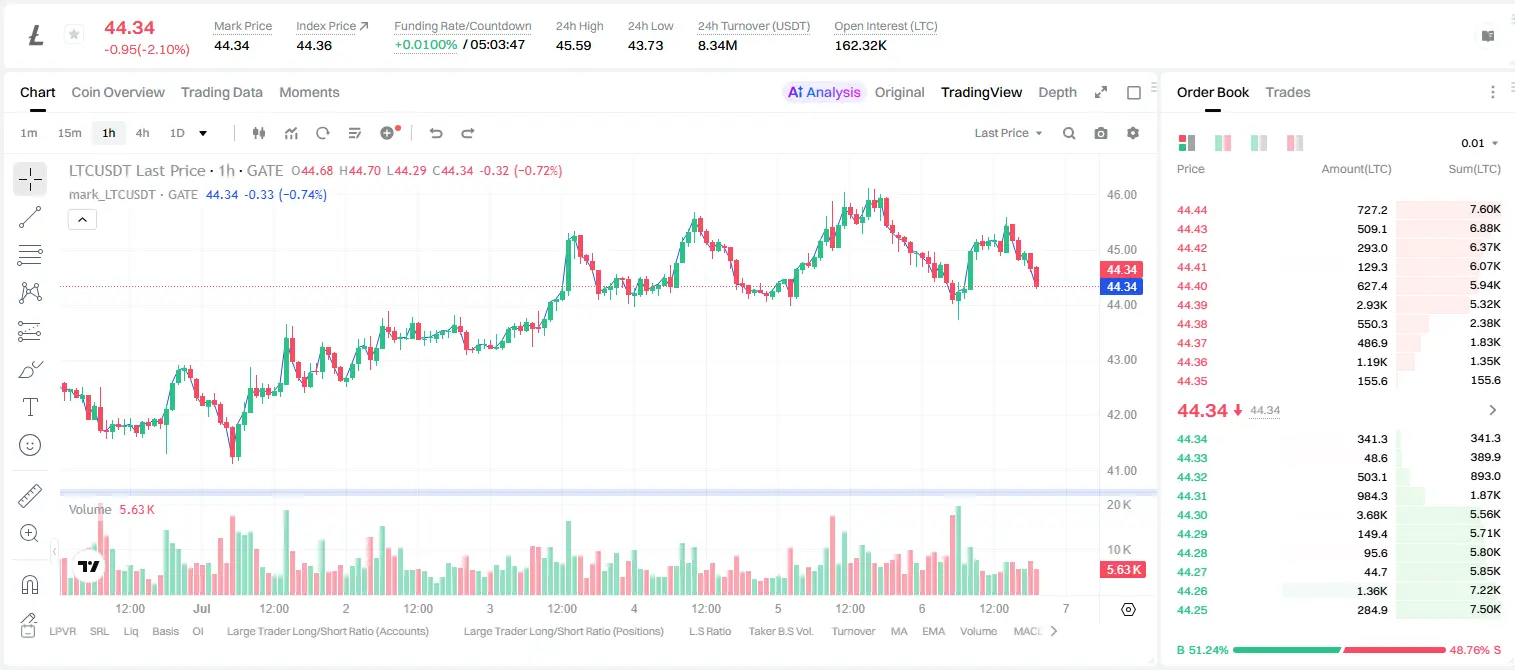Select the ruler measure tool

30,496
